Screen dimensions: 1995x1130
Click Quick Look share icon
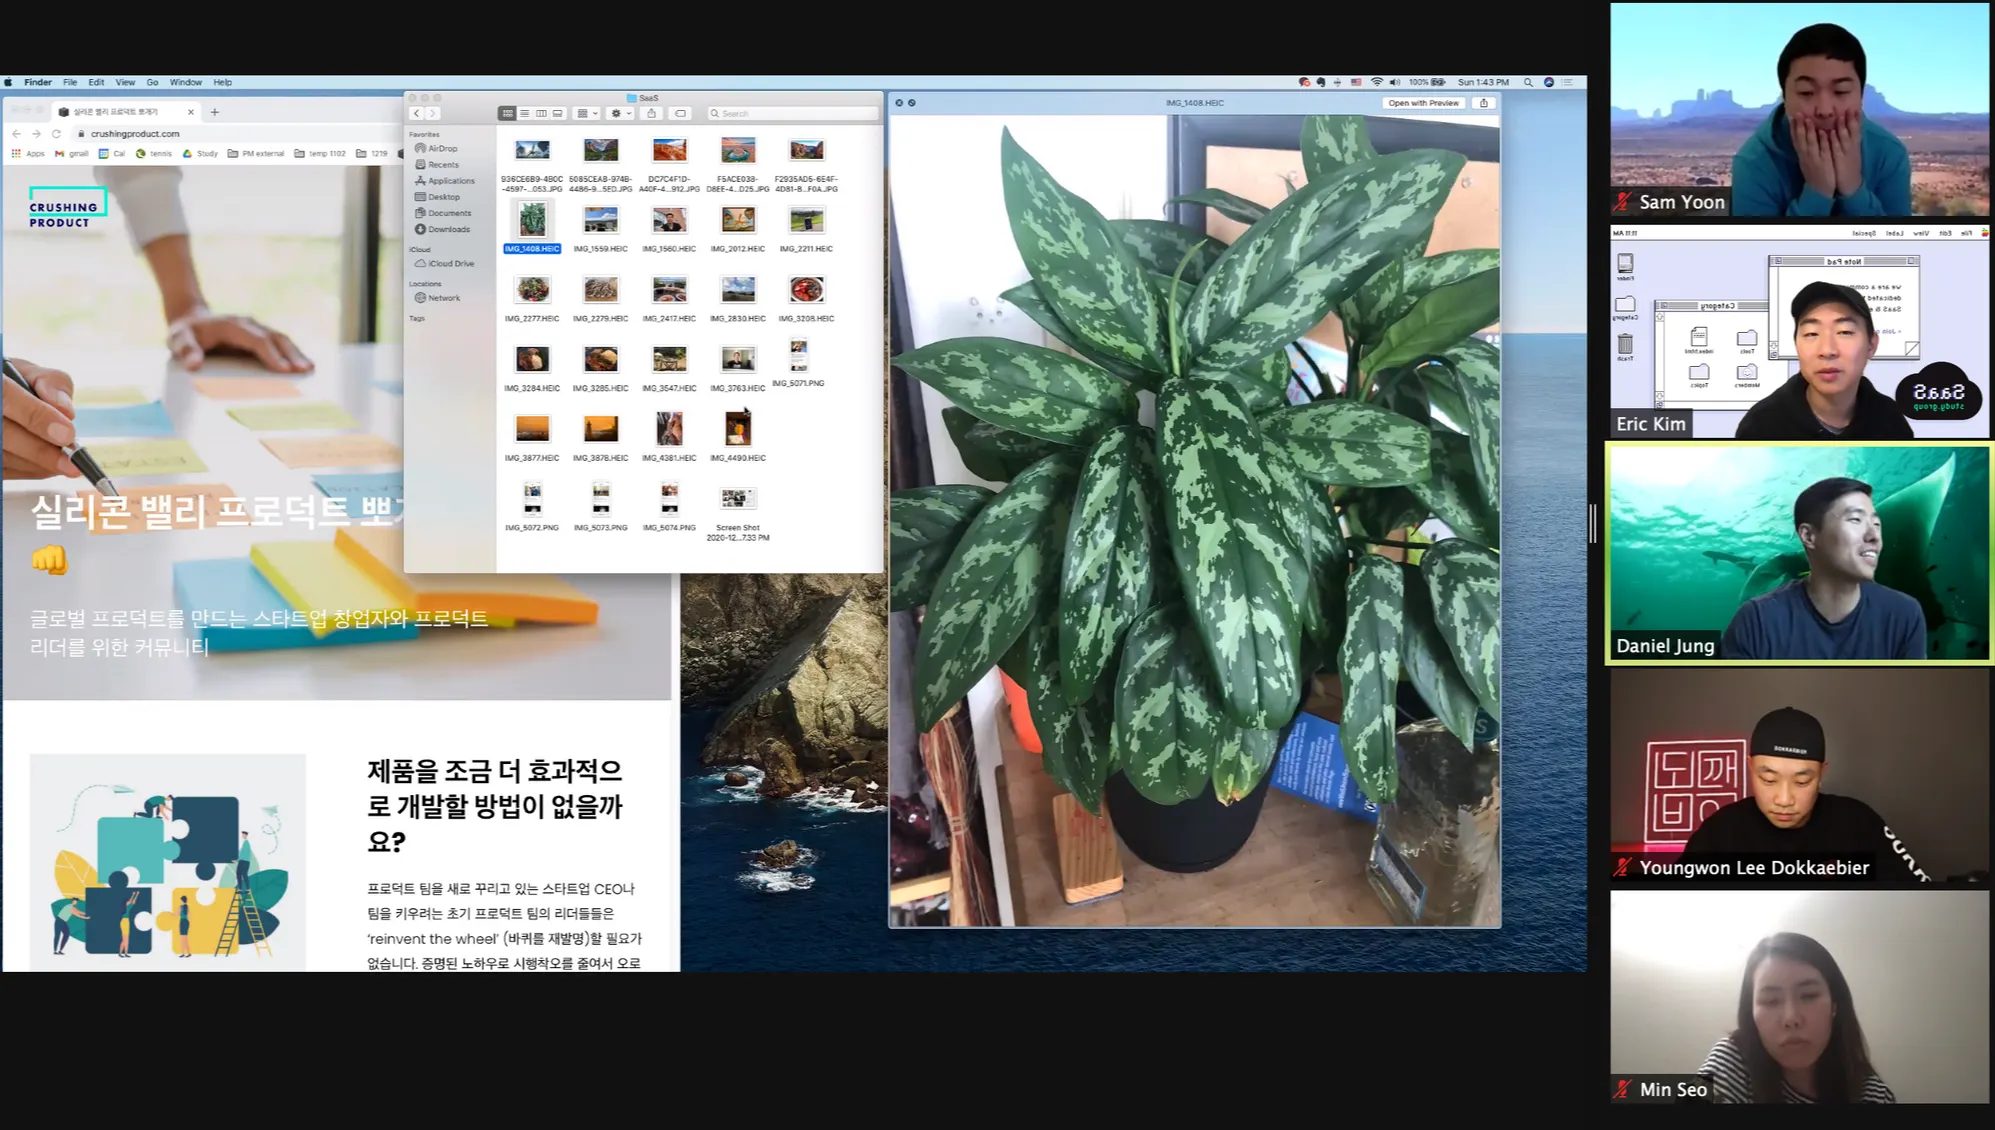pos(1484,103)
